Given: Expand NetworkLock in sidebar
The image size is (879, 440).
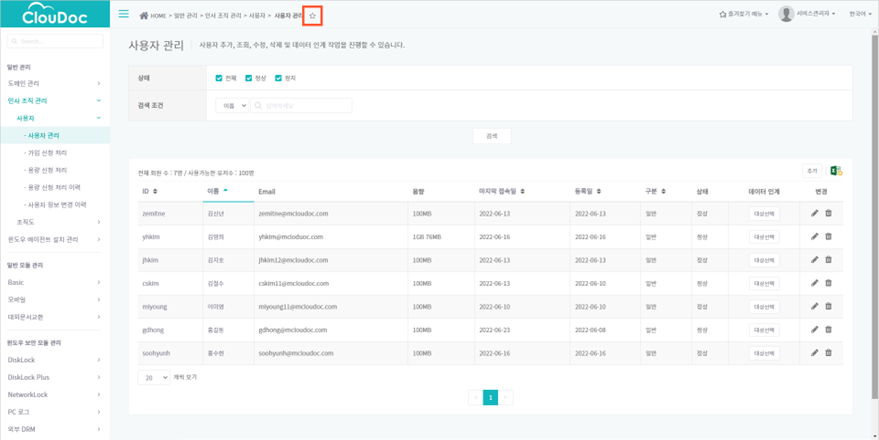Looking at the screenshot, I should coord(54,395).
